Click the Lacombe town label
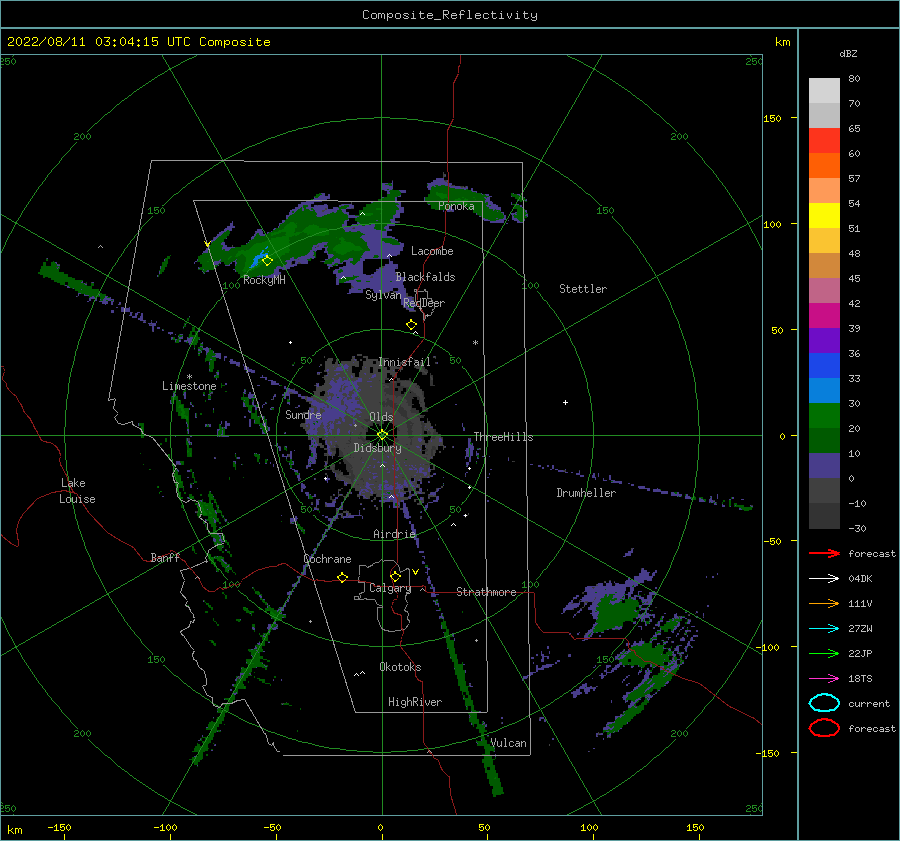The image size is (900, 841). [432, 251]
